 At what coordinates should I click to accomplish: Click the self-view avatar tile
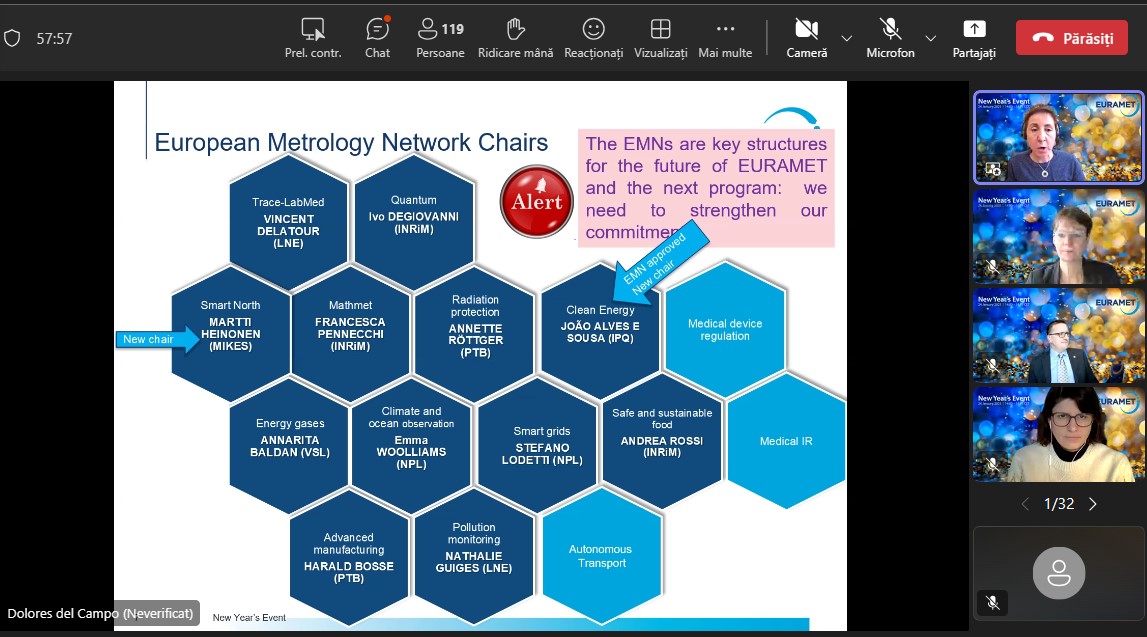pyautogui.click(x=1058, y=573)
